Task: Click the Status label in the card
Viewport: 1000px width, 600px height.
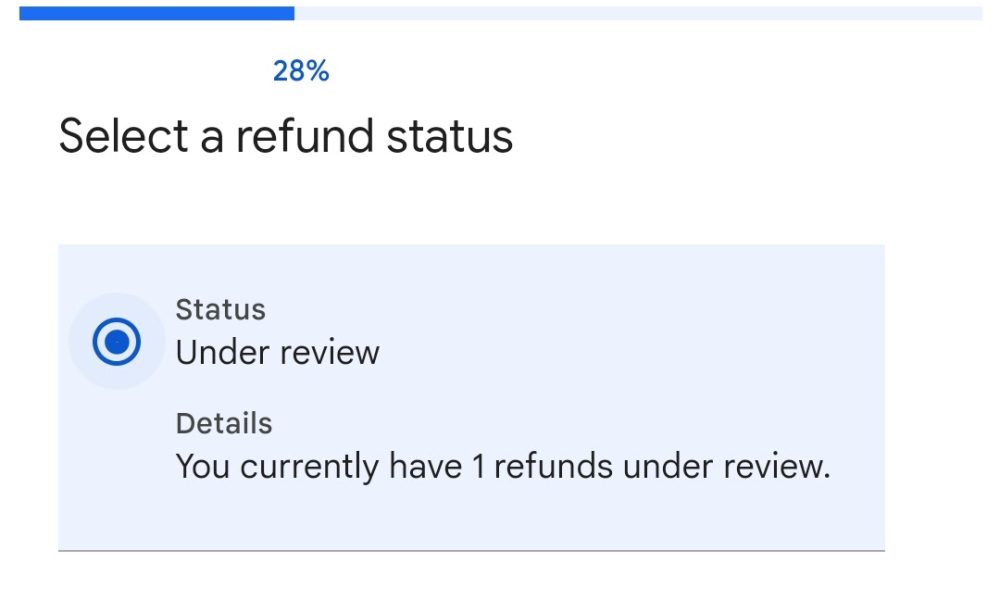Action: tap(221, 310)
